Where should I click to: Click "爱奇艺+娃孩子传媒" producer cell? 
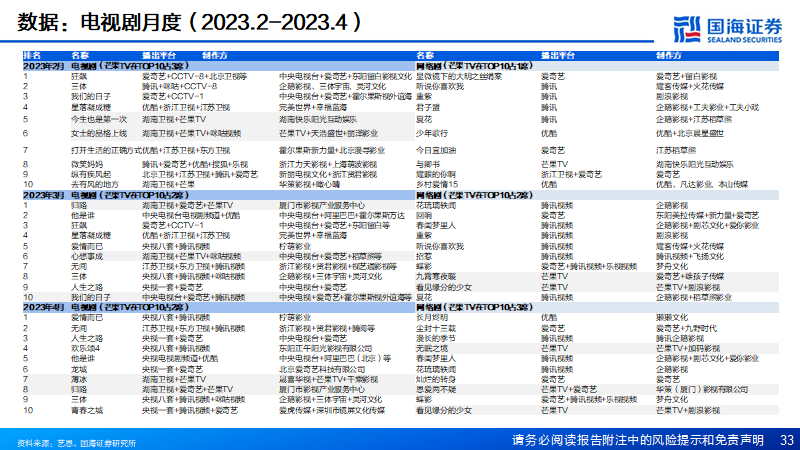[x=690, y=277]
